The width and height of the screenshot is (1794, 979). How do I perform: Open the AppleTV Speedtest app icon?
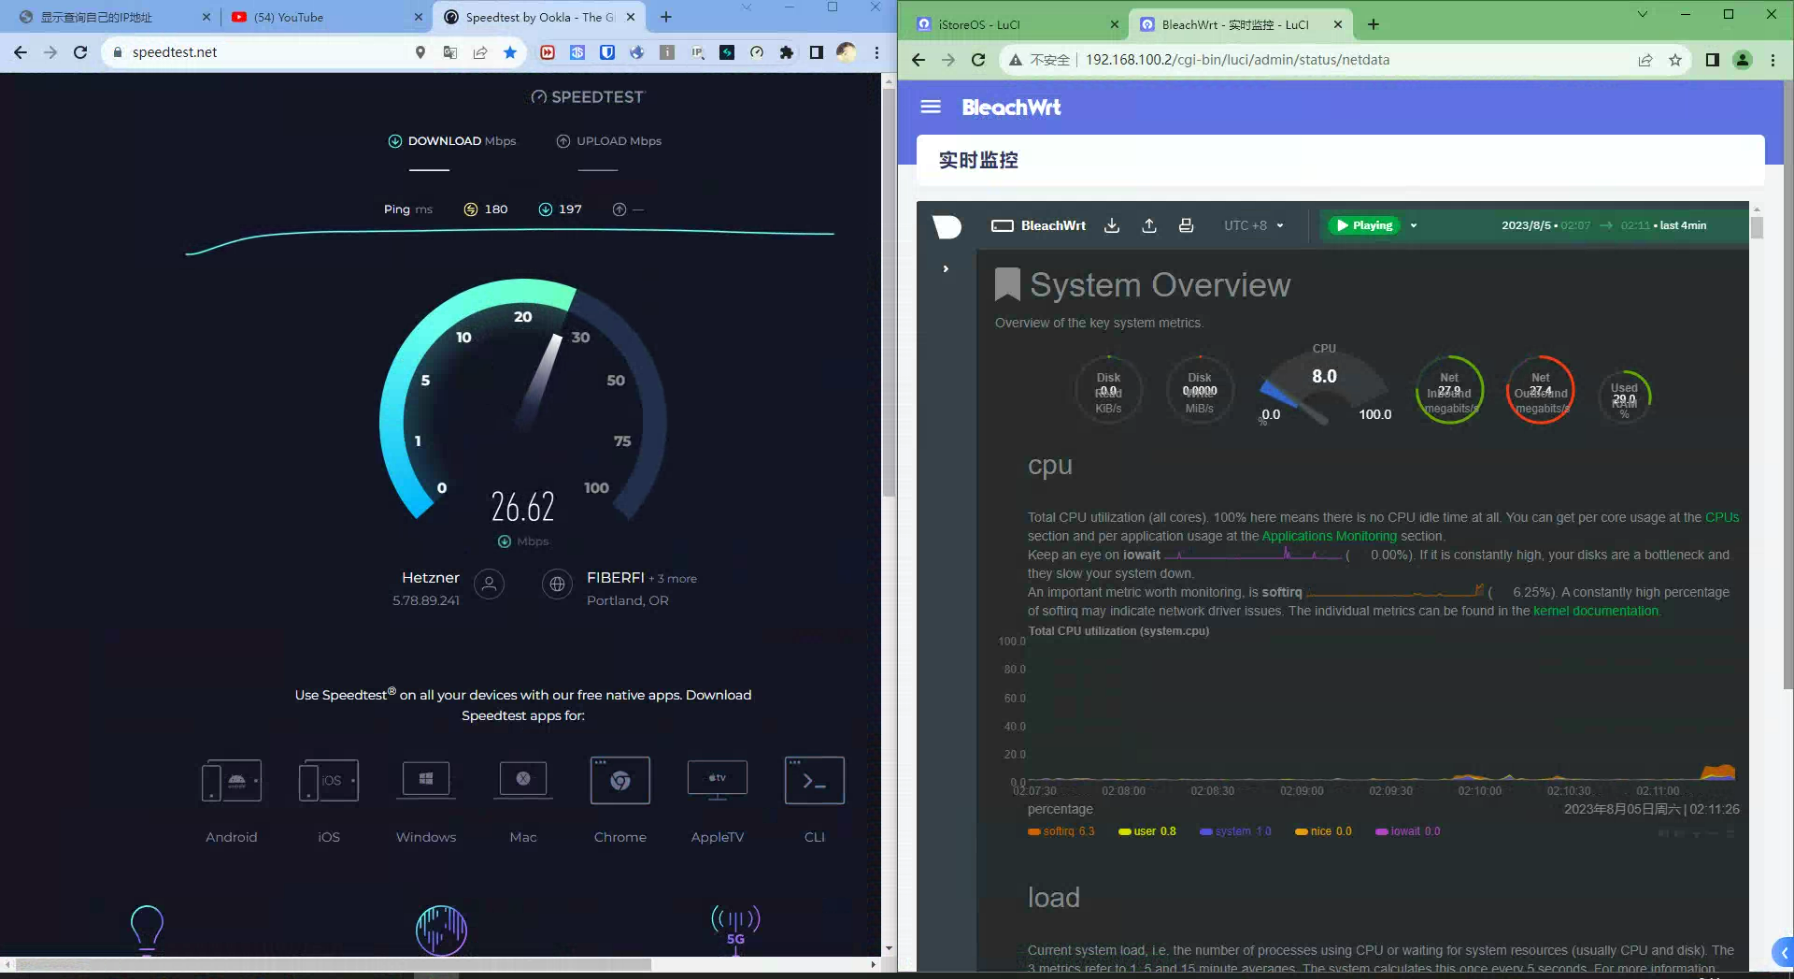[x=717, y=780]
